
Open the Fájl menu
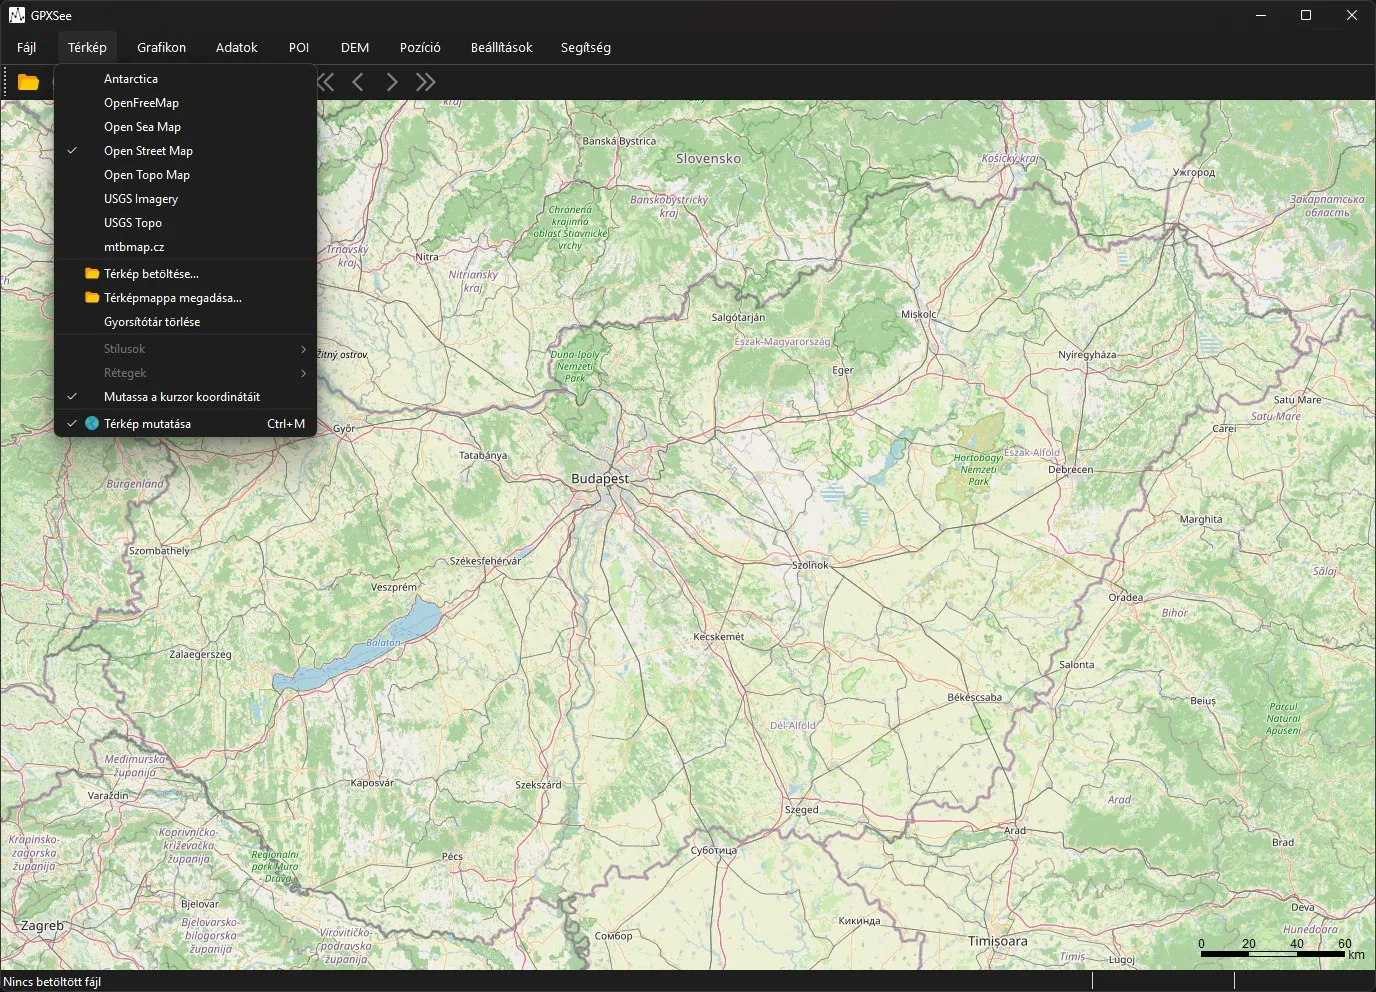pyautogui.click(x=27, y=47)
